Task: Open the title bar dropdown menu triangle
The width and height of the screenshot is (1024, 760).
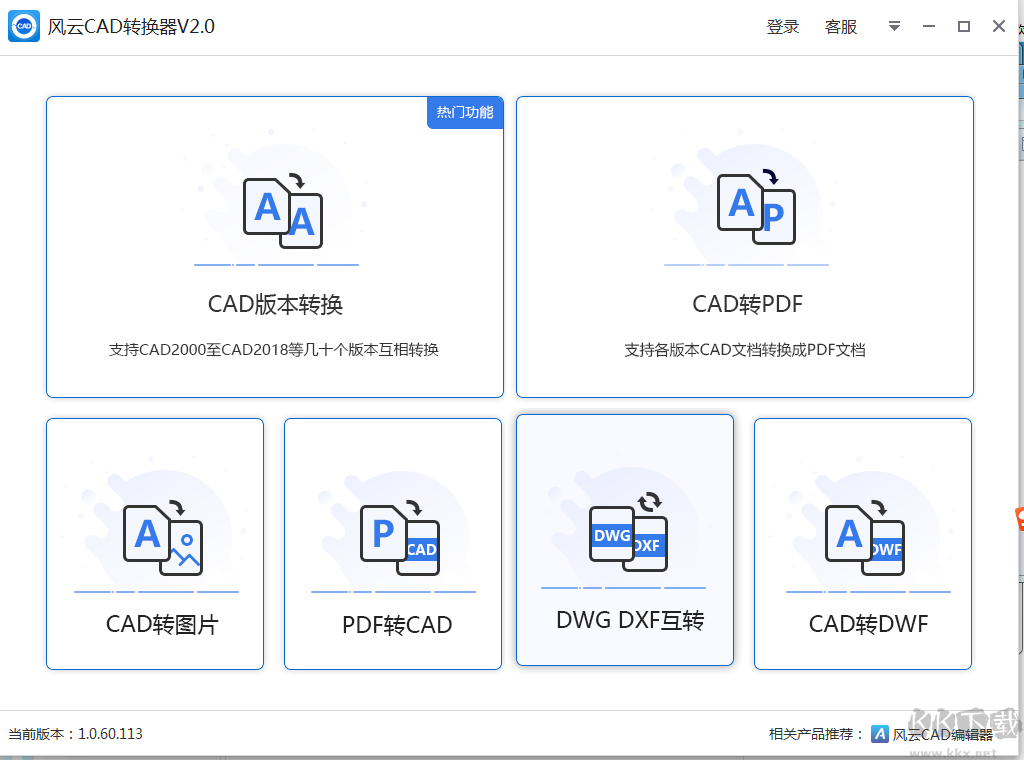Action: (895, 27)
